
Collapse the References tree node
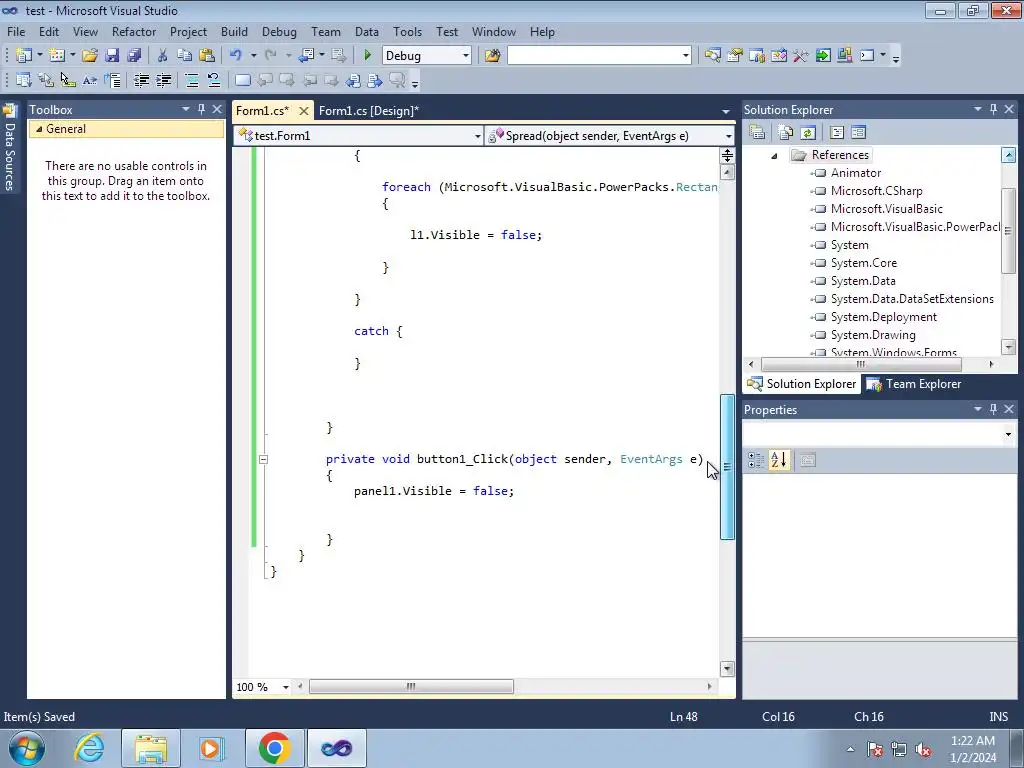pos(775,155)
